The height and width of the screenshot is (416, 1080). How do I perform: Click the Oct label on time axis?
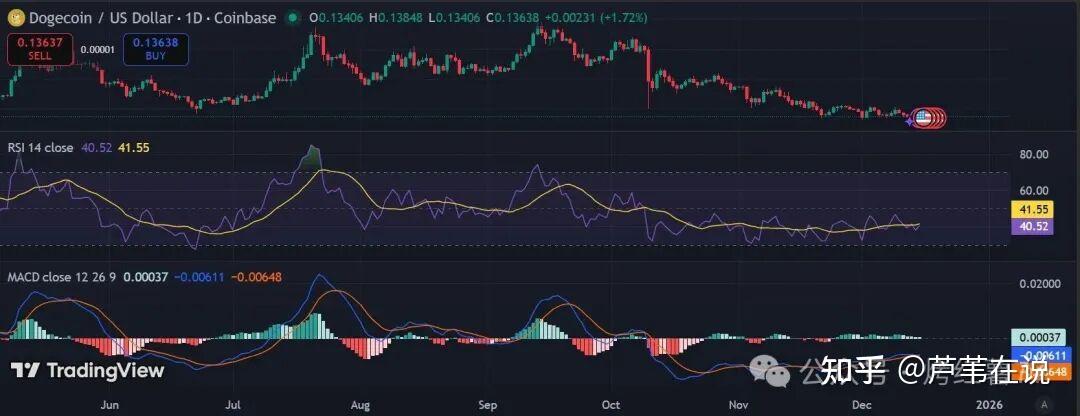tap(612, 405)
